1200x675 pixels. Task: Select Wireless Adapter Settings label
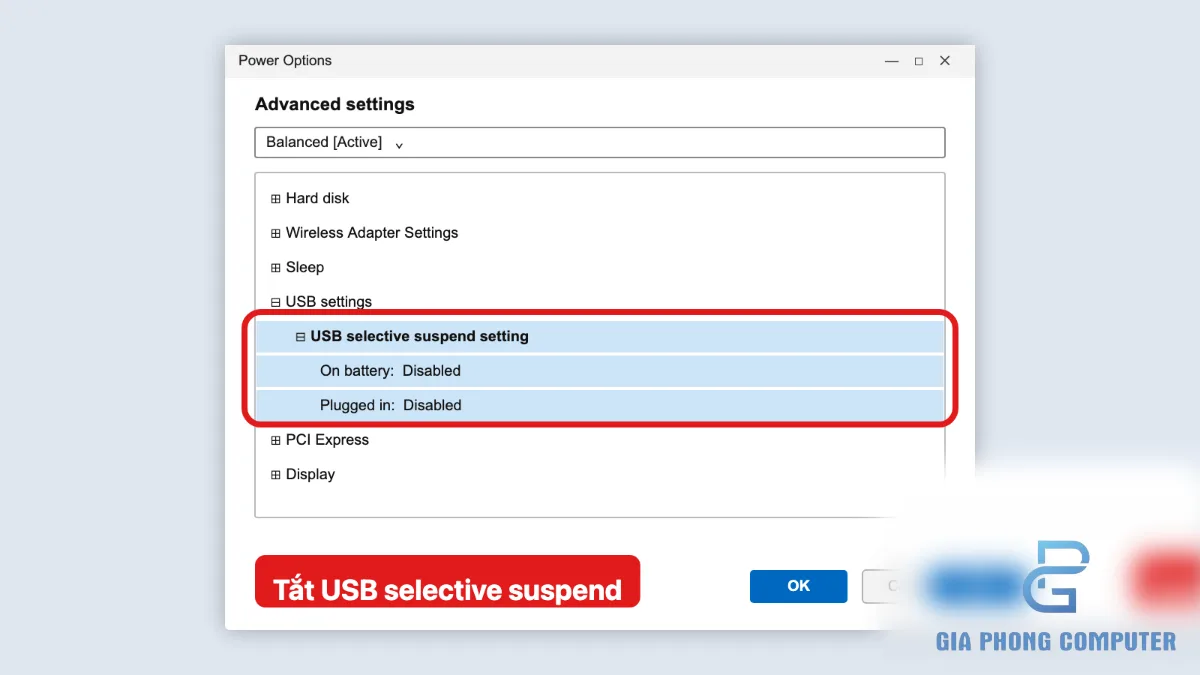tap(372, 233)
